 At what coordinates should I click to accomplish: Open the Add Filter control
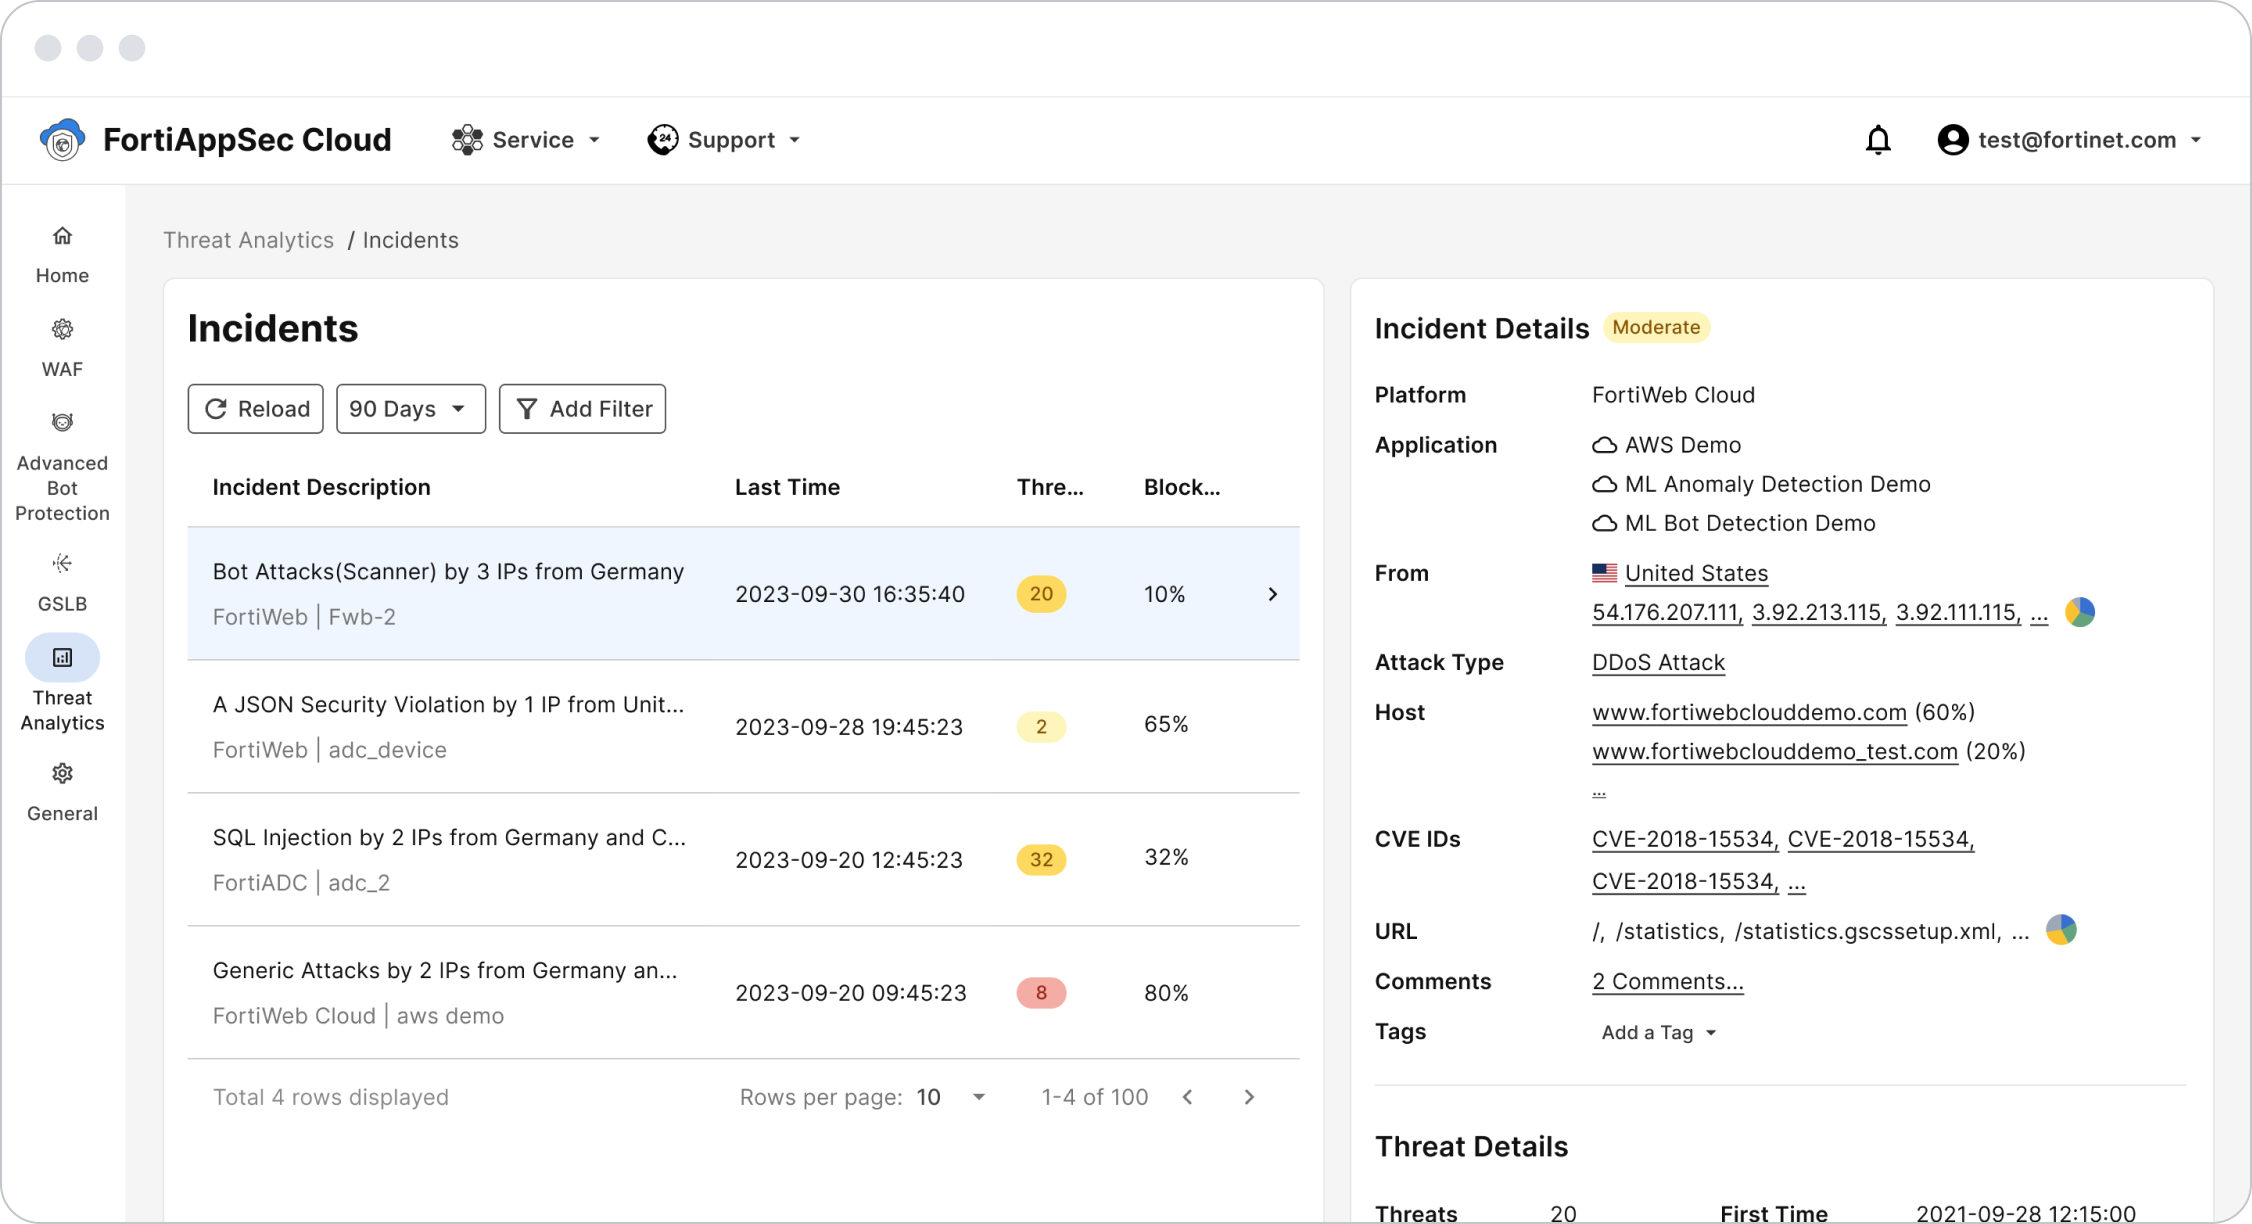pyautogui.click(x=582, y=408)
